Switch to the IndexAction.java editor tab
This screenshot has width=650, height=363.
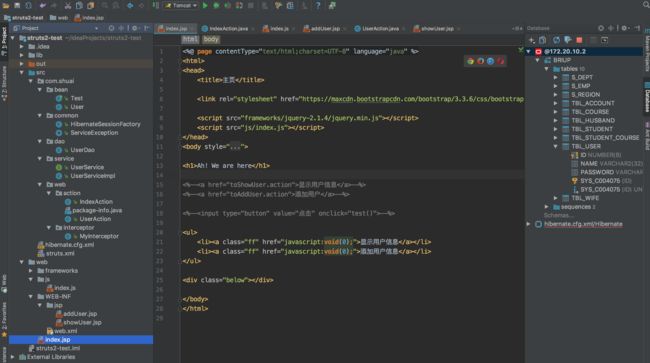pos(228,29)
